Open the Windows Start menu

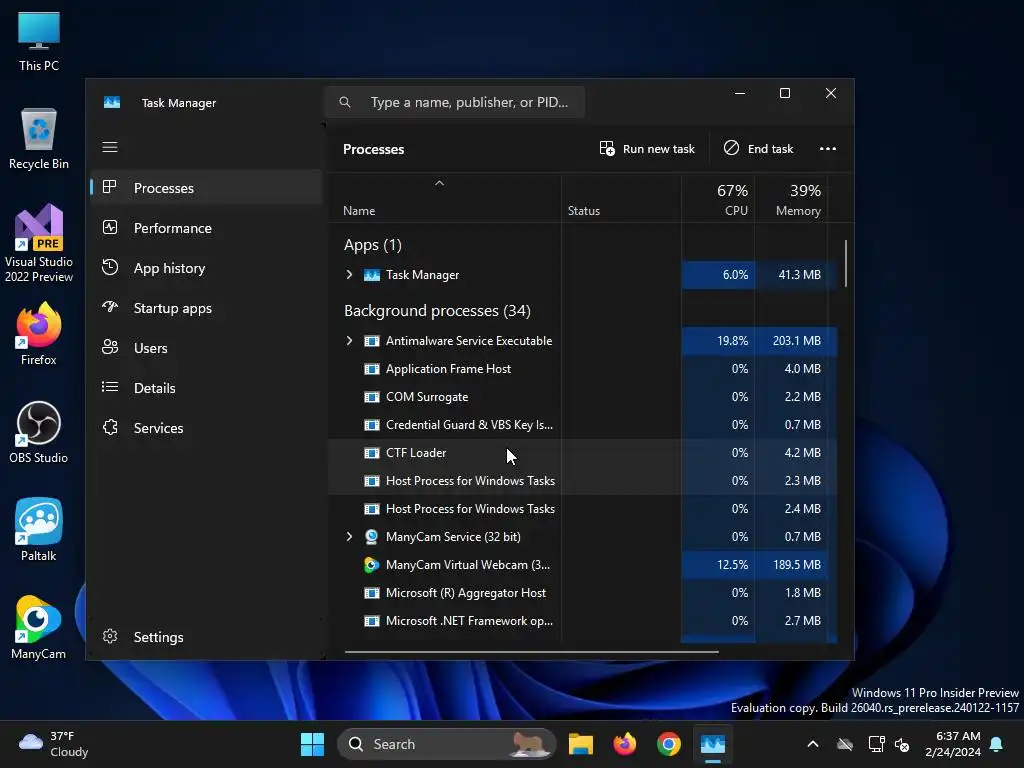click(312, 744)
